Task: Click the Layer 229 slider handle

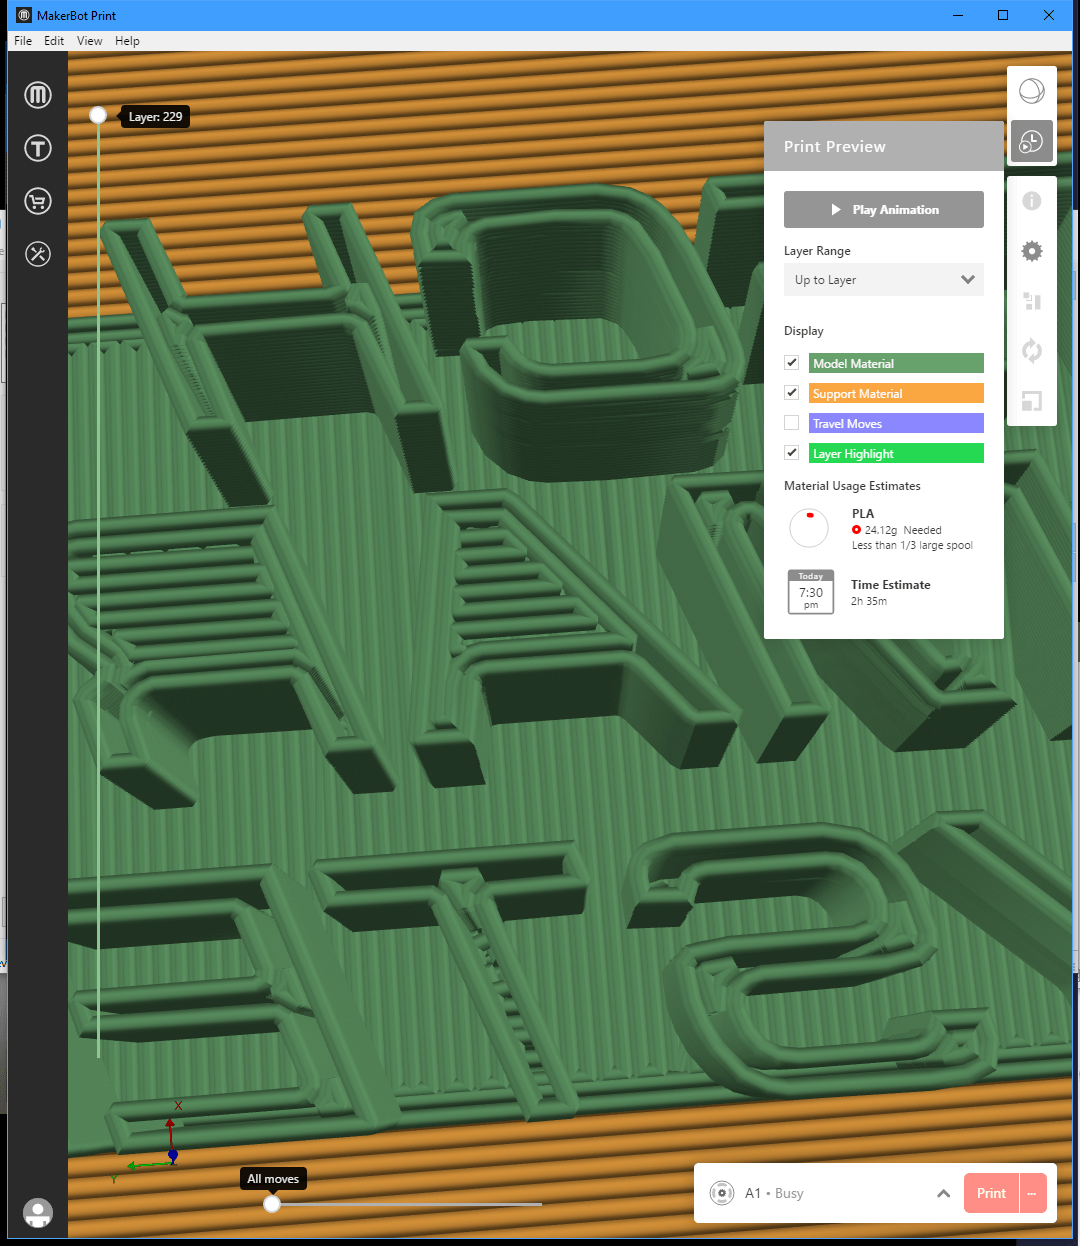Action: (x=98, y=115)
